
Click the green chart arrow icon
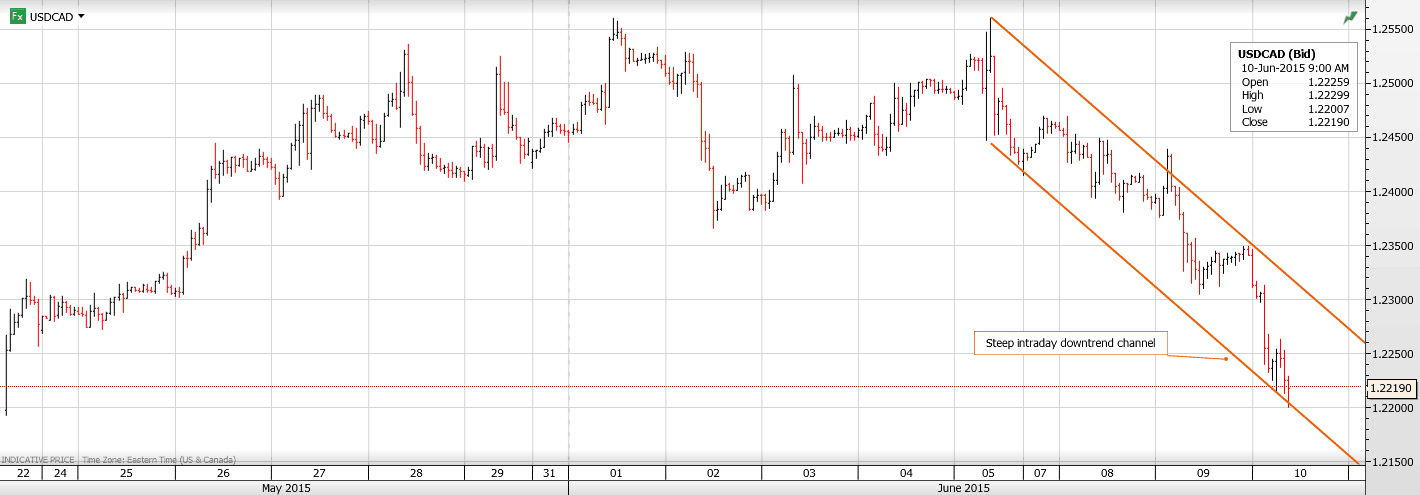tap(1351, 17)
